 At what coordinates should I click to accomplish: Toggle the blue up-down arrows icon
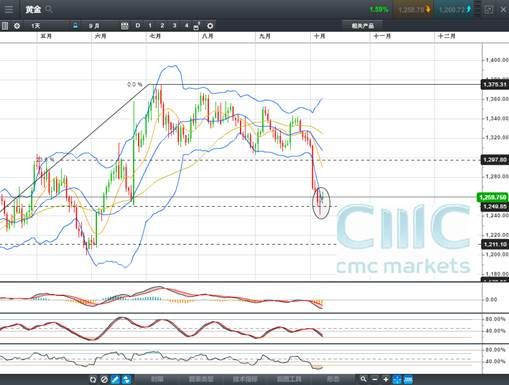coord(126,379)
